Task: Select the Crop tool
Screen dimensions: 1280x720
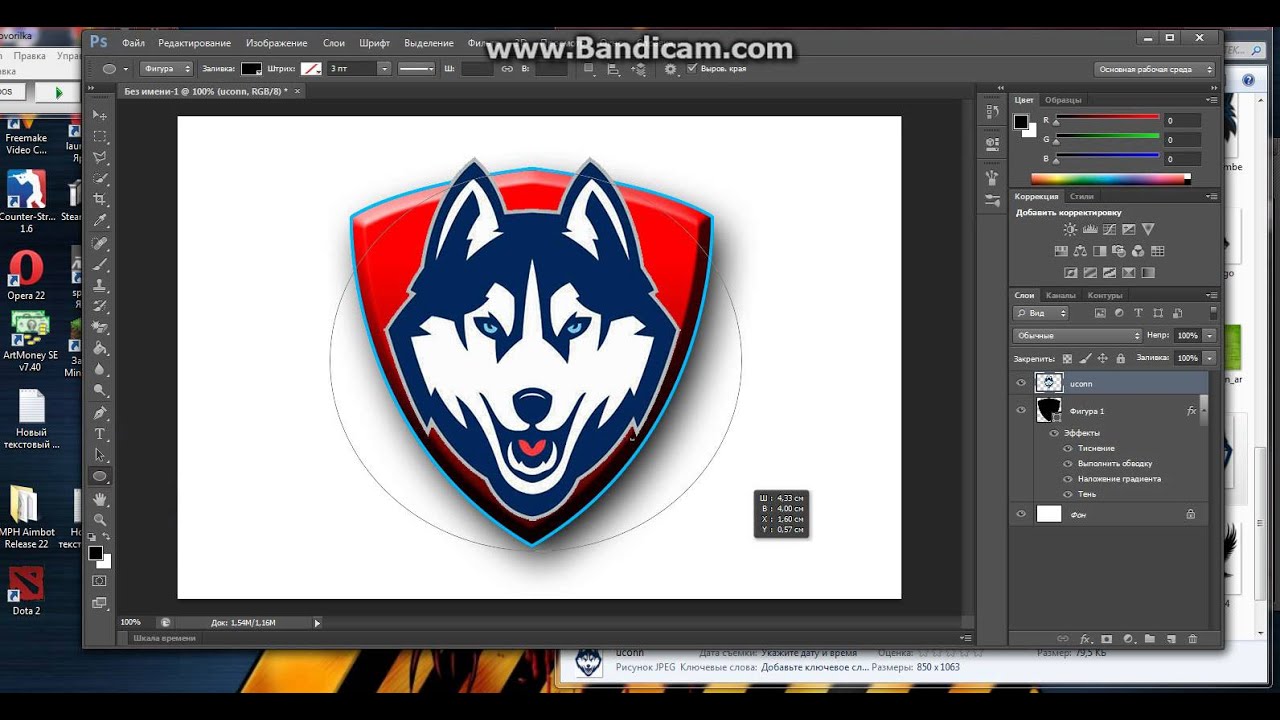Action: pos(100,200)
